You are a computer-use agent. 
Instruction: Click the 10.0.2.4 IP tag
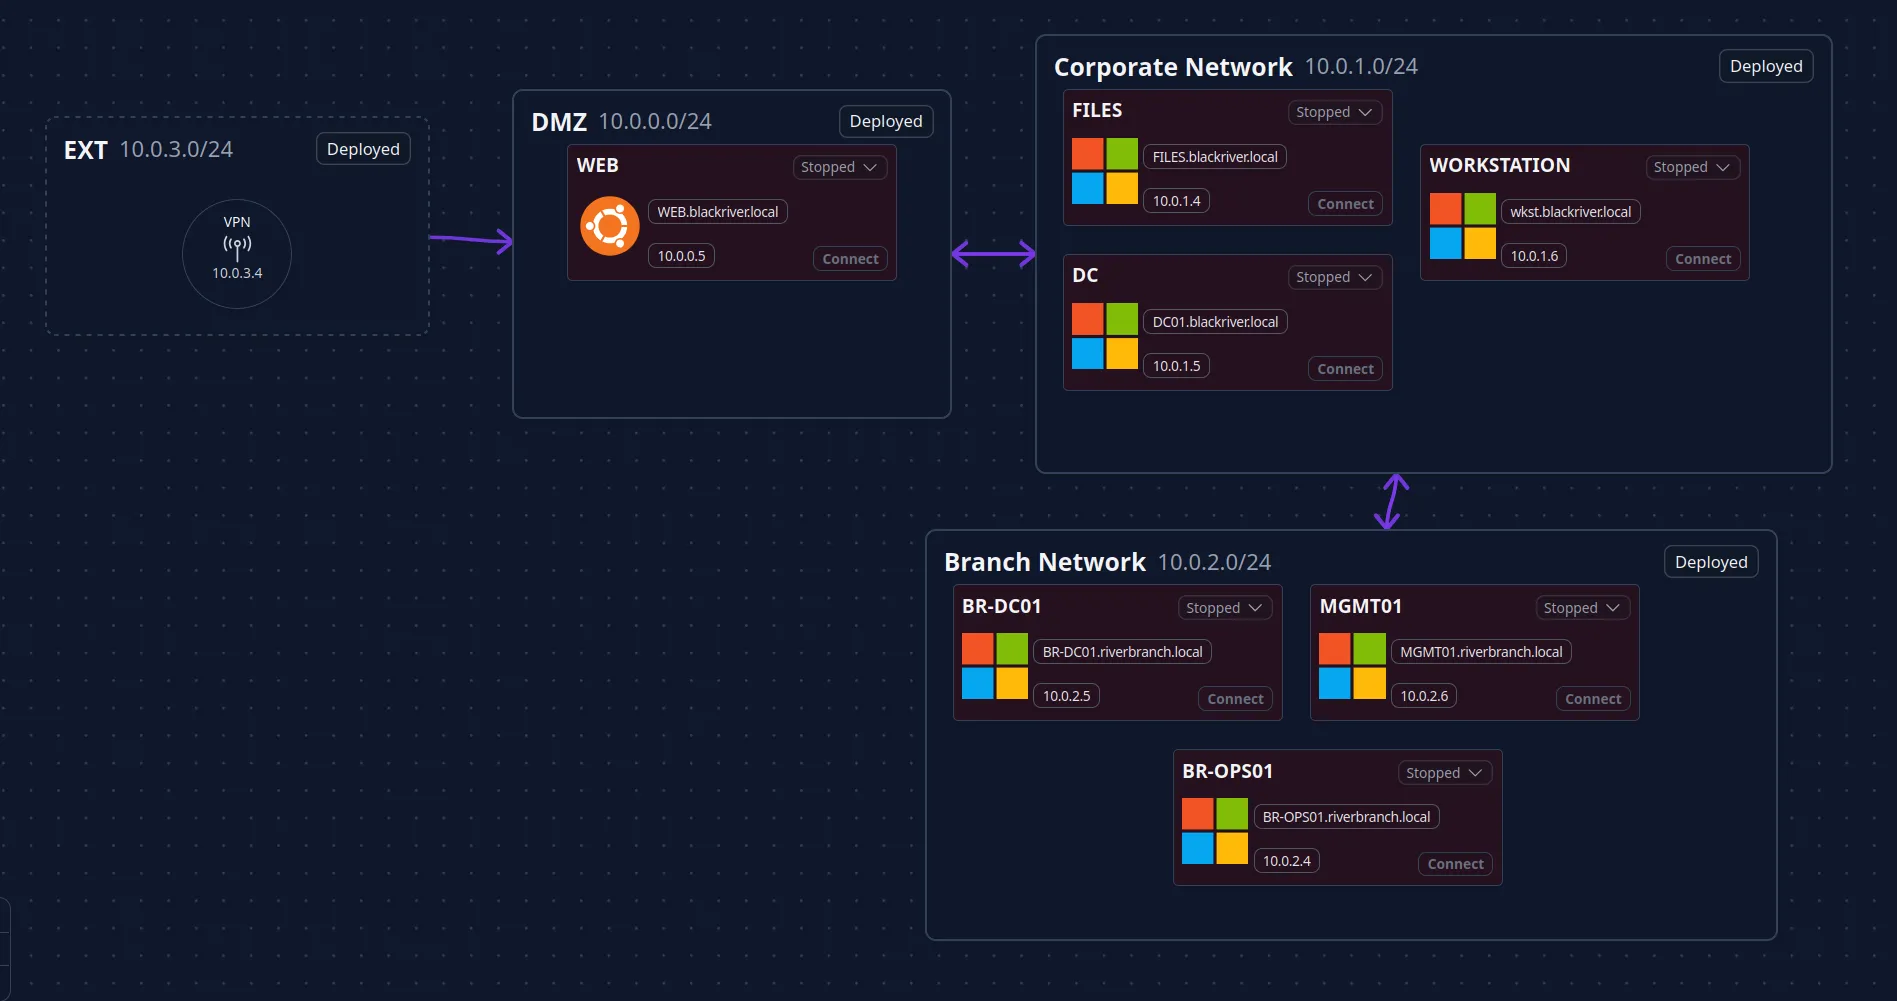pyautogui.click(x=1286, y=861)
